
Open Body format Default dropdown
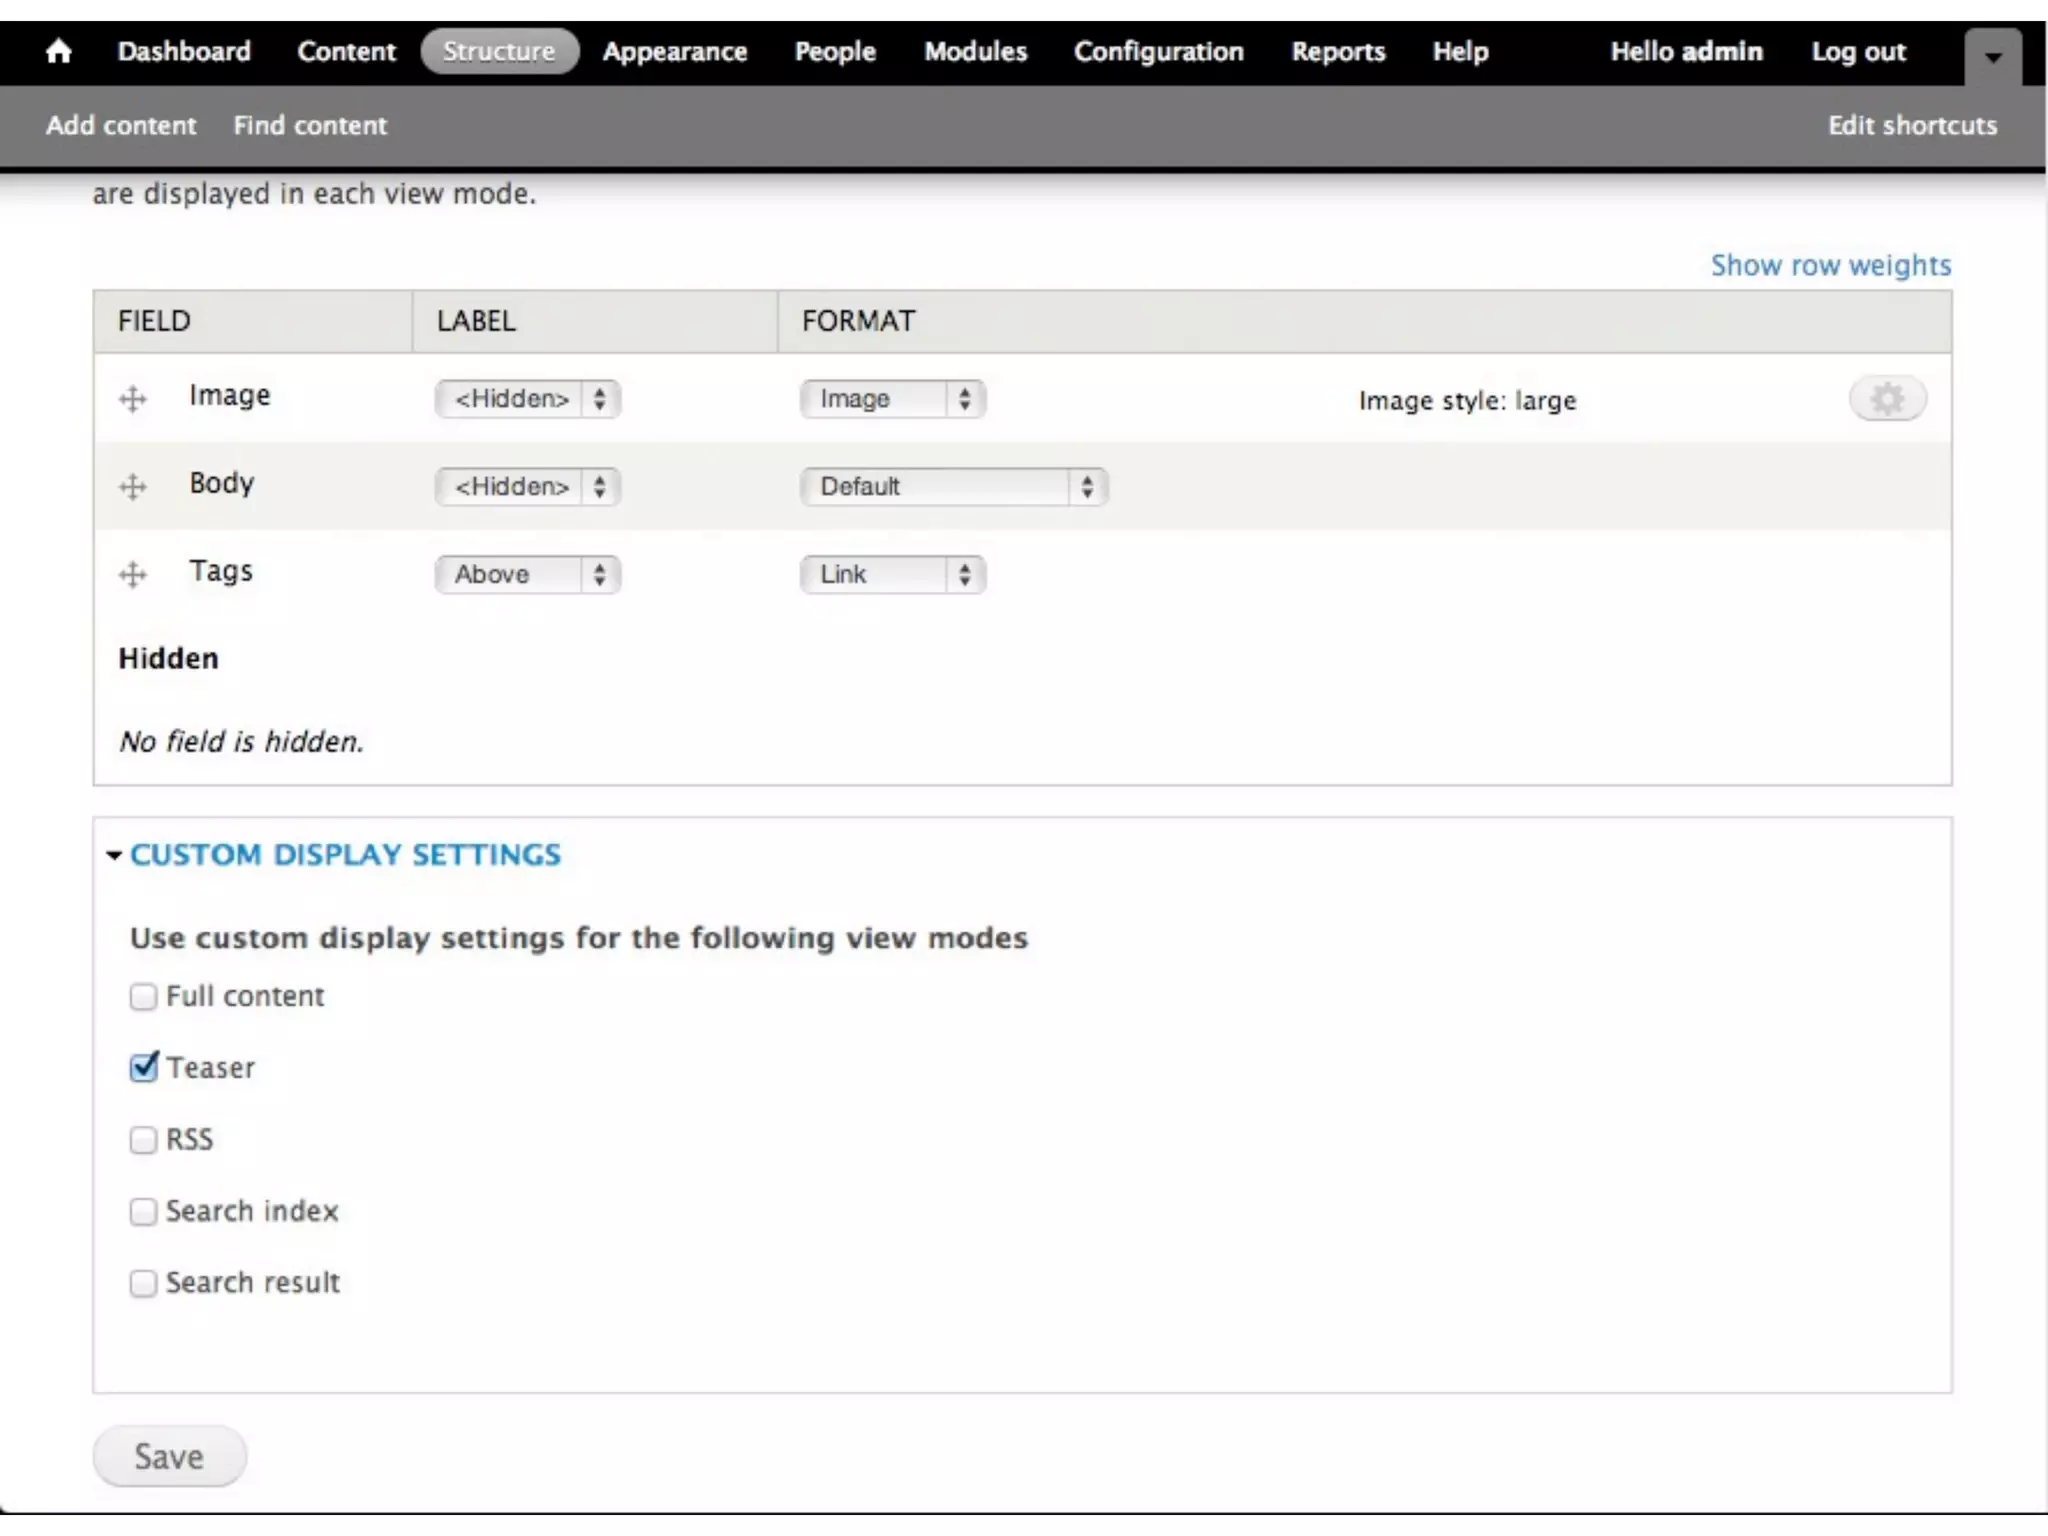pyautogui.click(x=953, y=487)
